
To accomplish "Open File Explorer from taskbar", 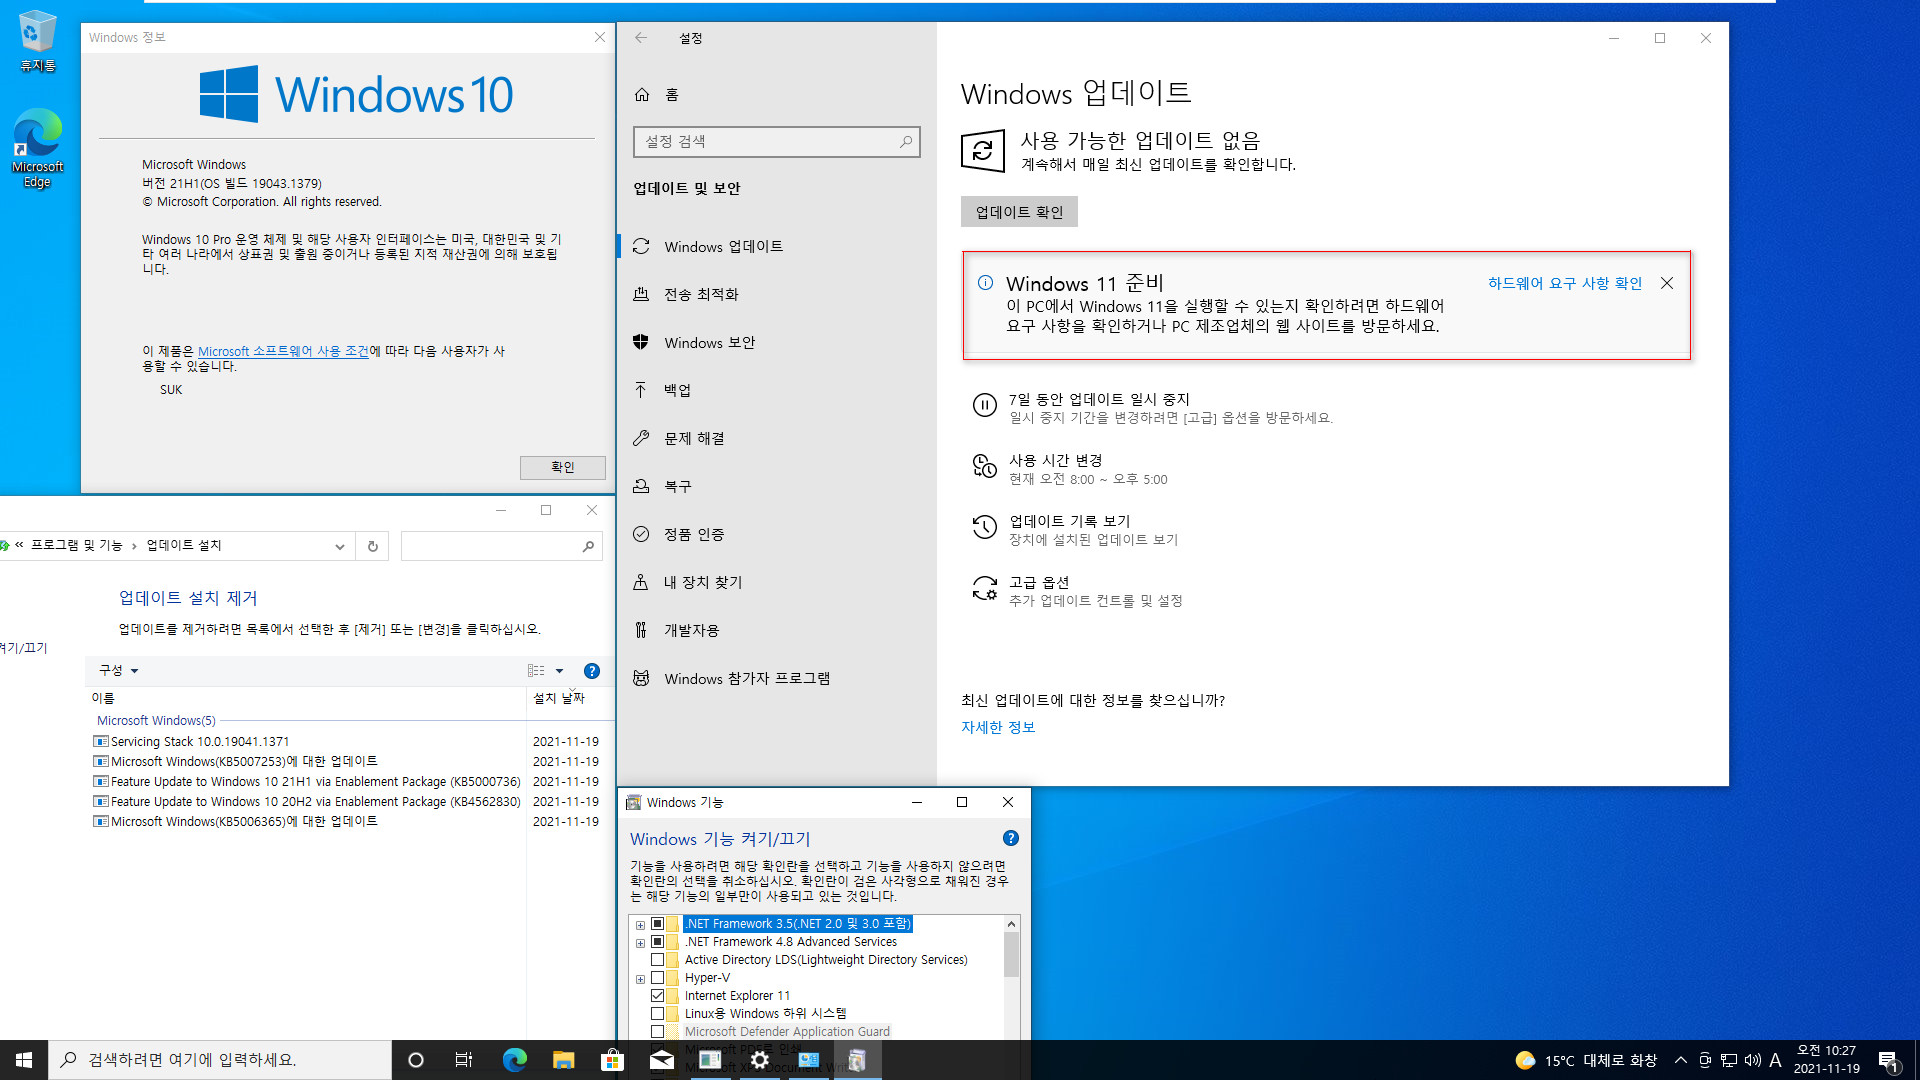I will (x=563, y=1060).
